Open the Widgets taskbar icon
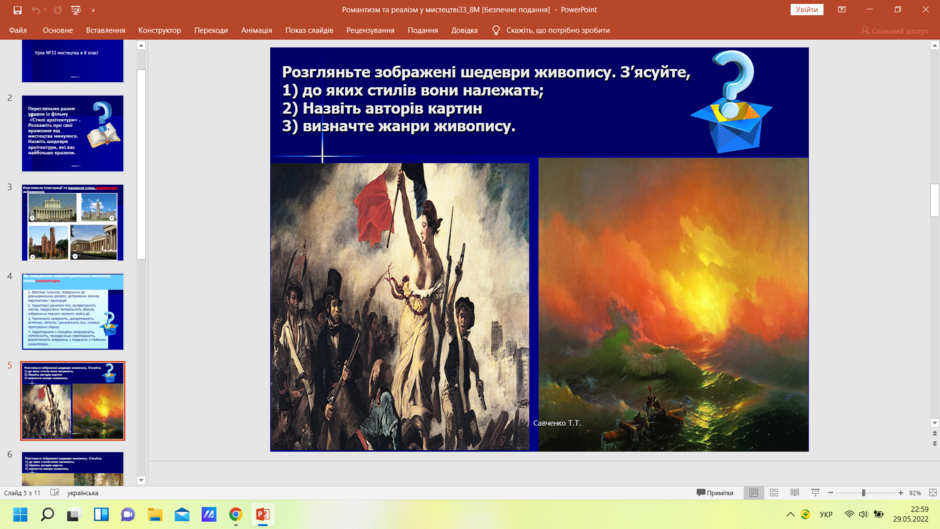940x529 pixels. click(101, 515)
